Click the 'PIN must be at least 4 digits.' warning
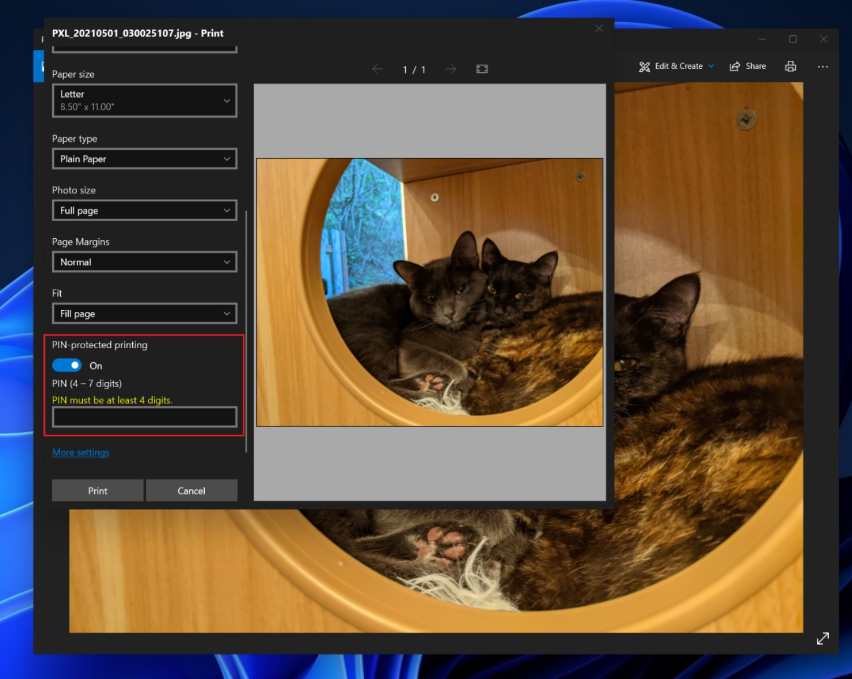This screenshot has height=679, width=852. [x=112, y=400]
